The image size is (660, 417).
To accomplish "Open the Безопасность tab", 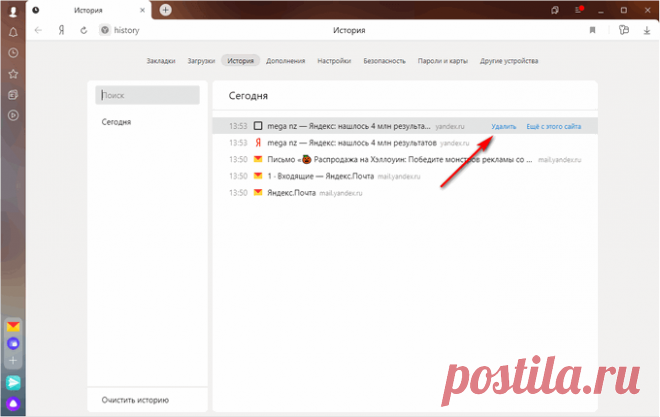I will coord(384,61).
